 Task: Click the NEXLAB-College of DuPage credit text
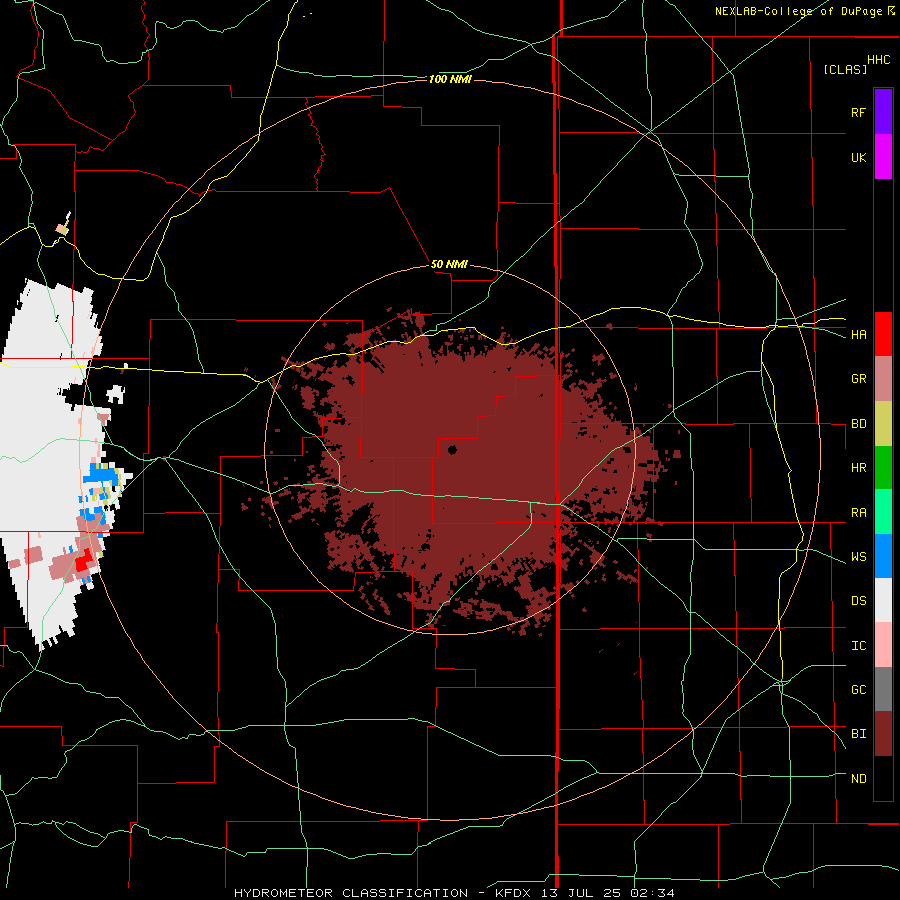pos(798,11)
